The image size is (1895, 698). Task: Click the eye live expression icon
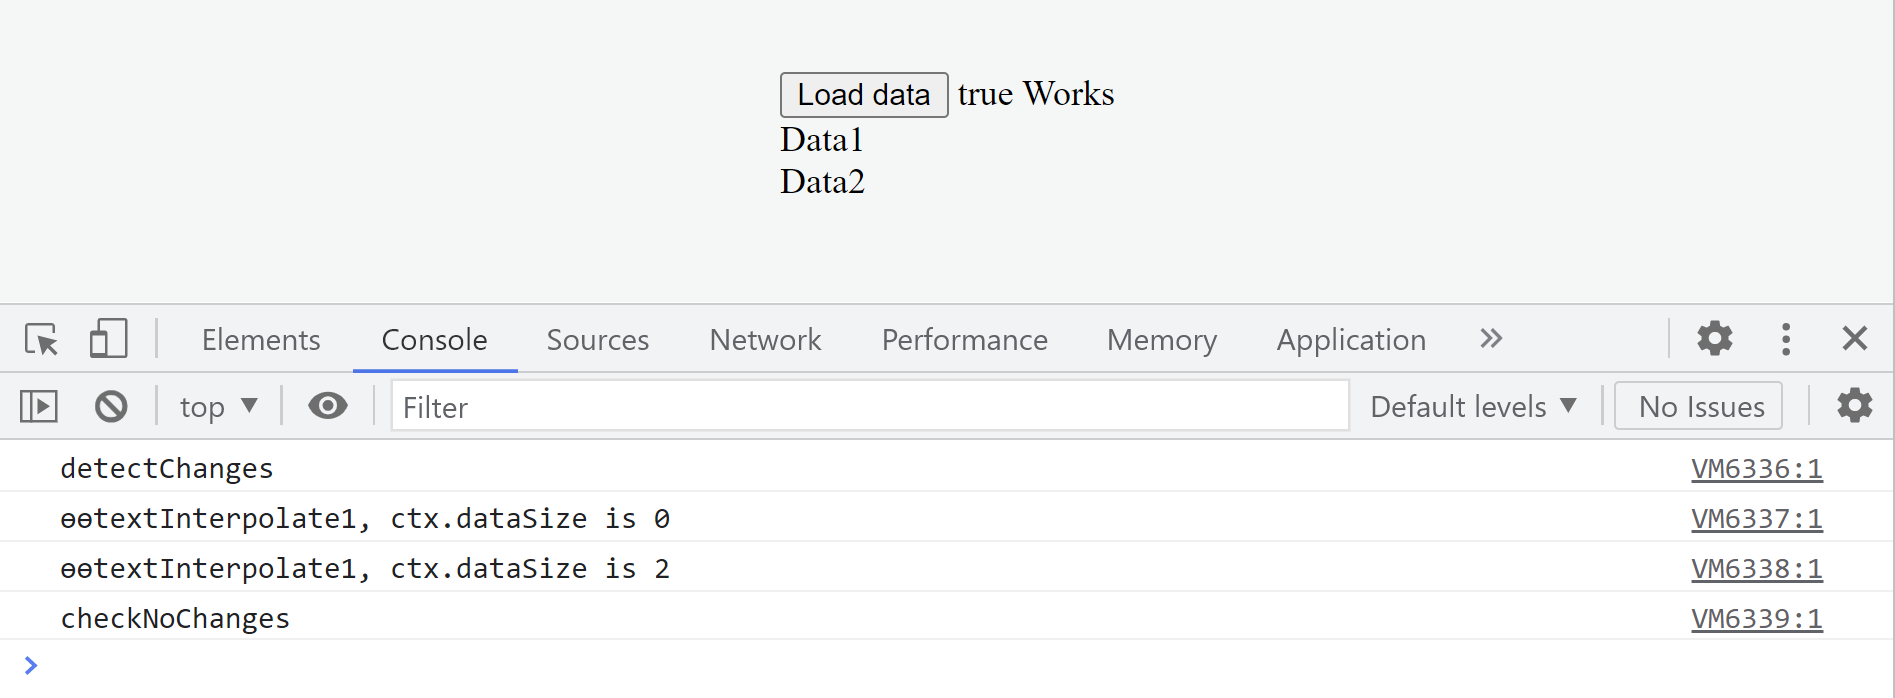pos(327,406)
